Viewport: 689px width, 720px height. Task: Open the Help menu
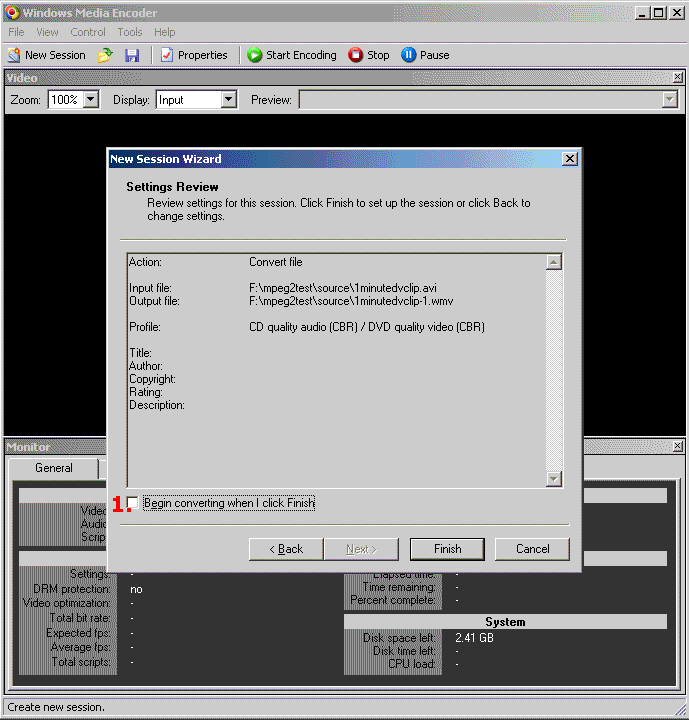pyautogui.click(x=164, y=32)
